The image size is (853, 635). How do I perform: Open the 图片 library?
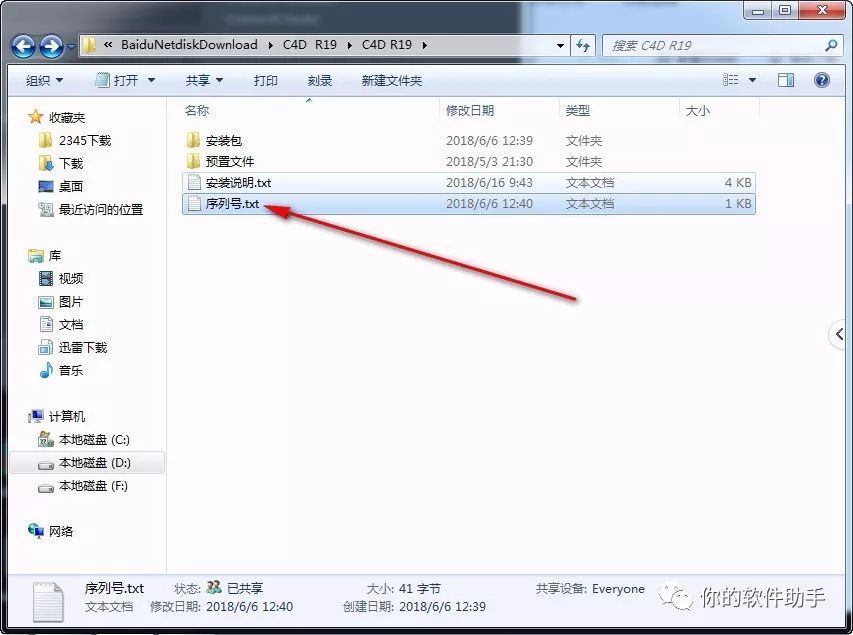(71, 301)
